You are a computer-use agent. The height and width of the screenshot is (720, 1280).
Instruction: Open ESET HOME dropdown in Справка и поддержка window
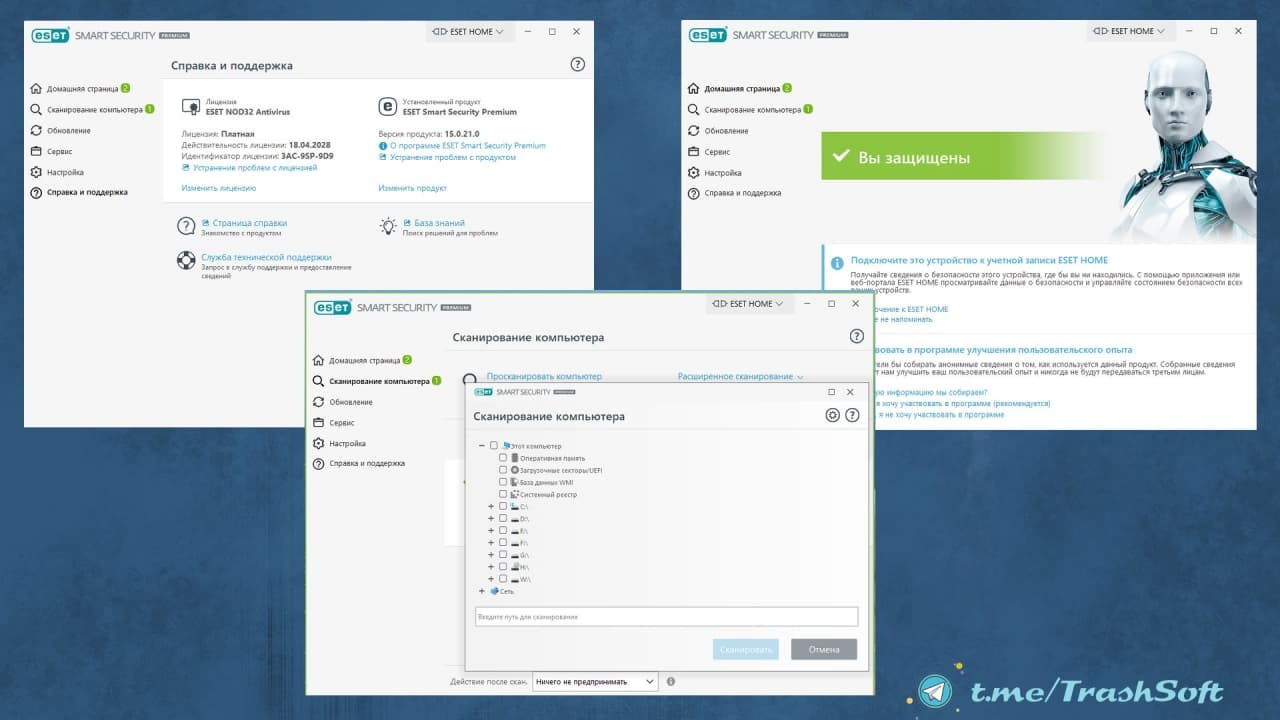(471, 32)
